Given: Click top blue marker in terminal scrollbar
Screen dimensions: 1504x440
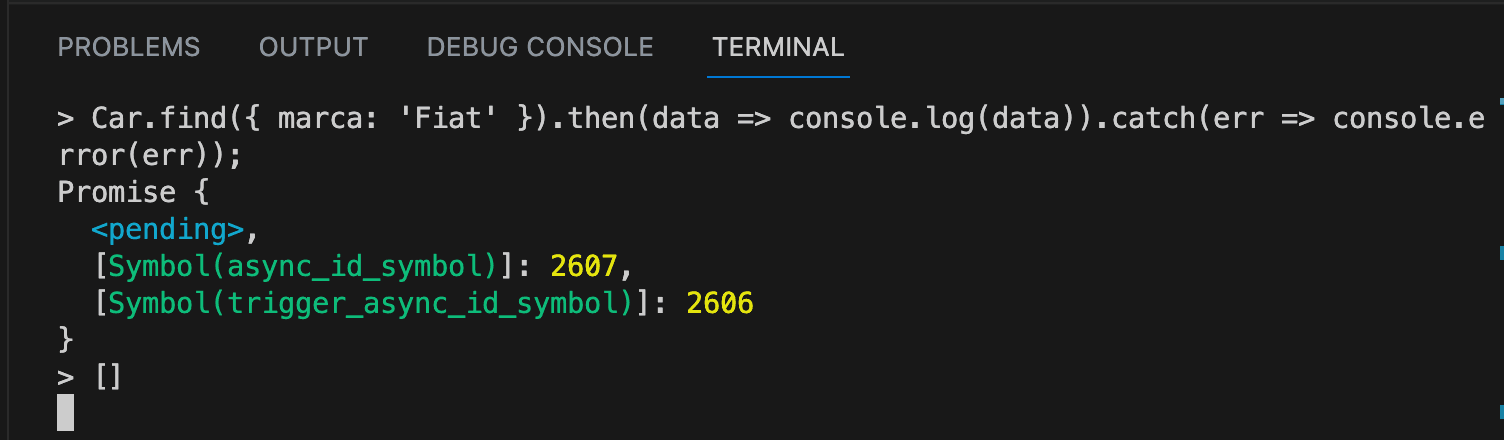Looking at the screenshot, I should (1501, 100).
